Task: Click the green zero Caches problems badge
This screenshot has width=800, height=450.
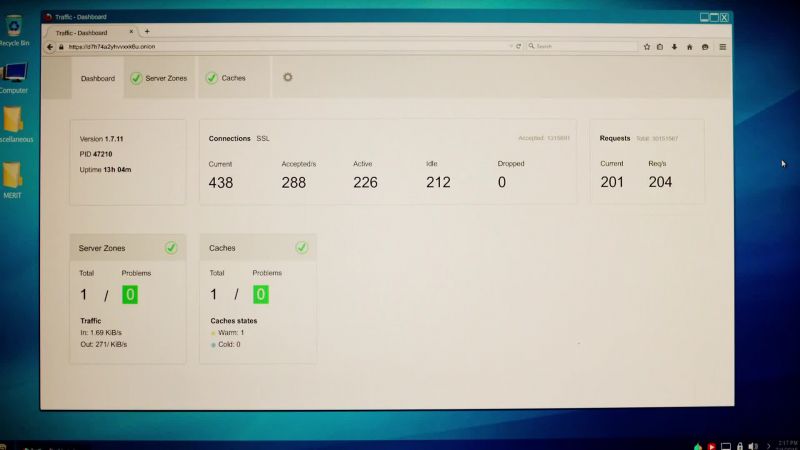Action: 261,294
